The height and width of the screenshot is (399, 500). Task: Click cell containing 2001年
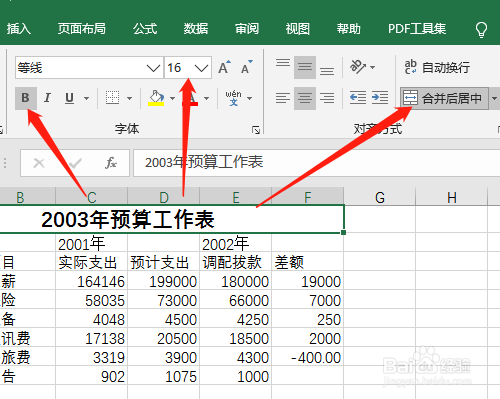(x=91, y=244)
